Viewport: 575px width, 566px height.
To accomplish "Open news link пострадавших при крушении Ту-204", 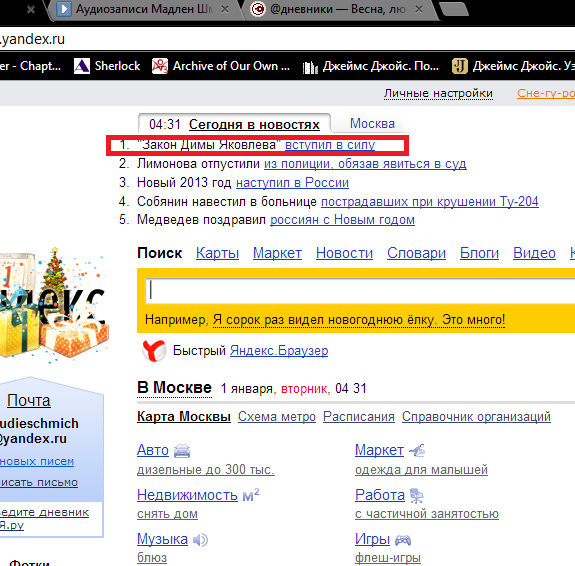I will point(430,201).
